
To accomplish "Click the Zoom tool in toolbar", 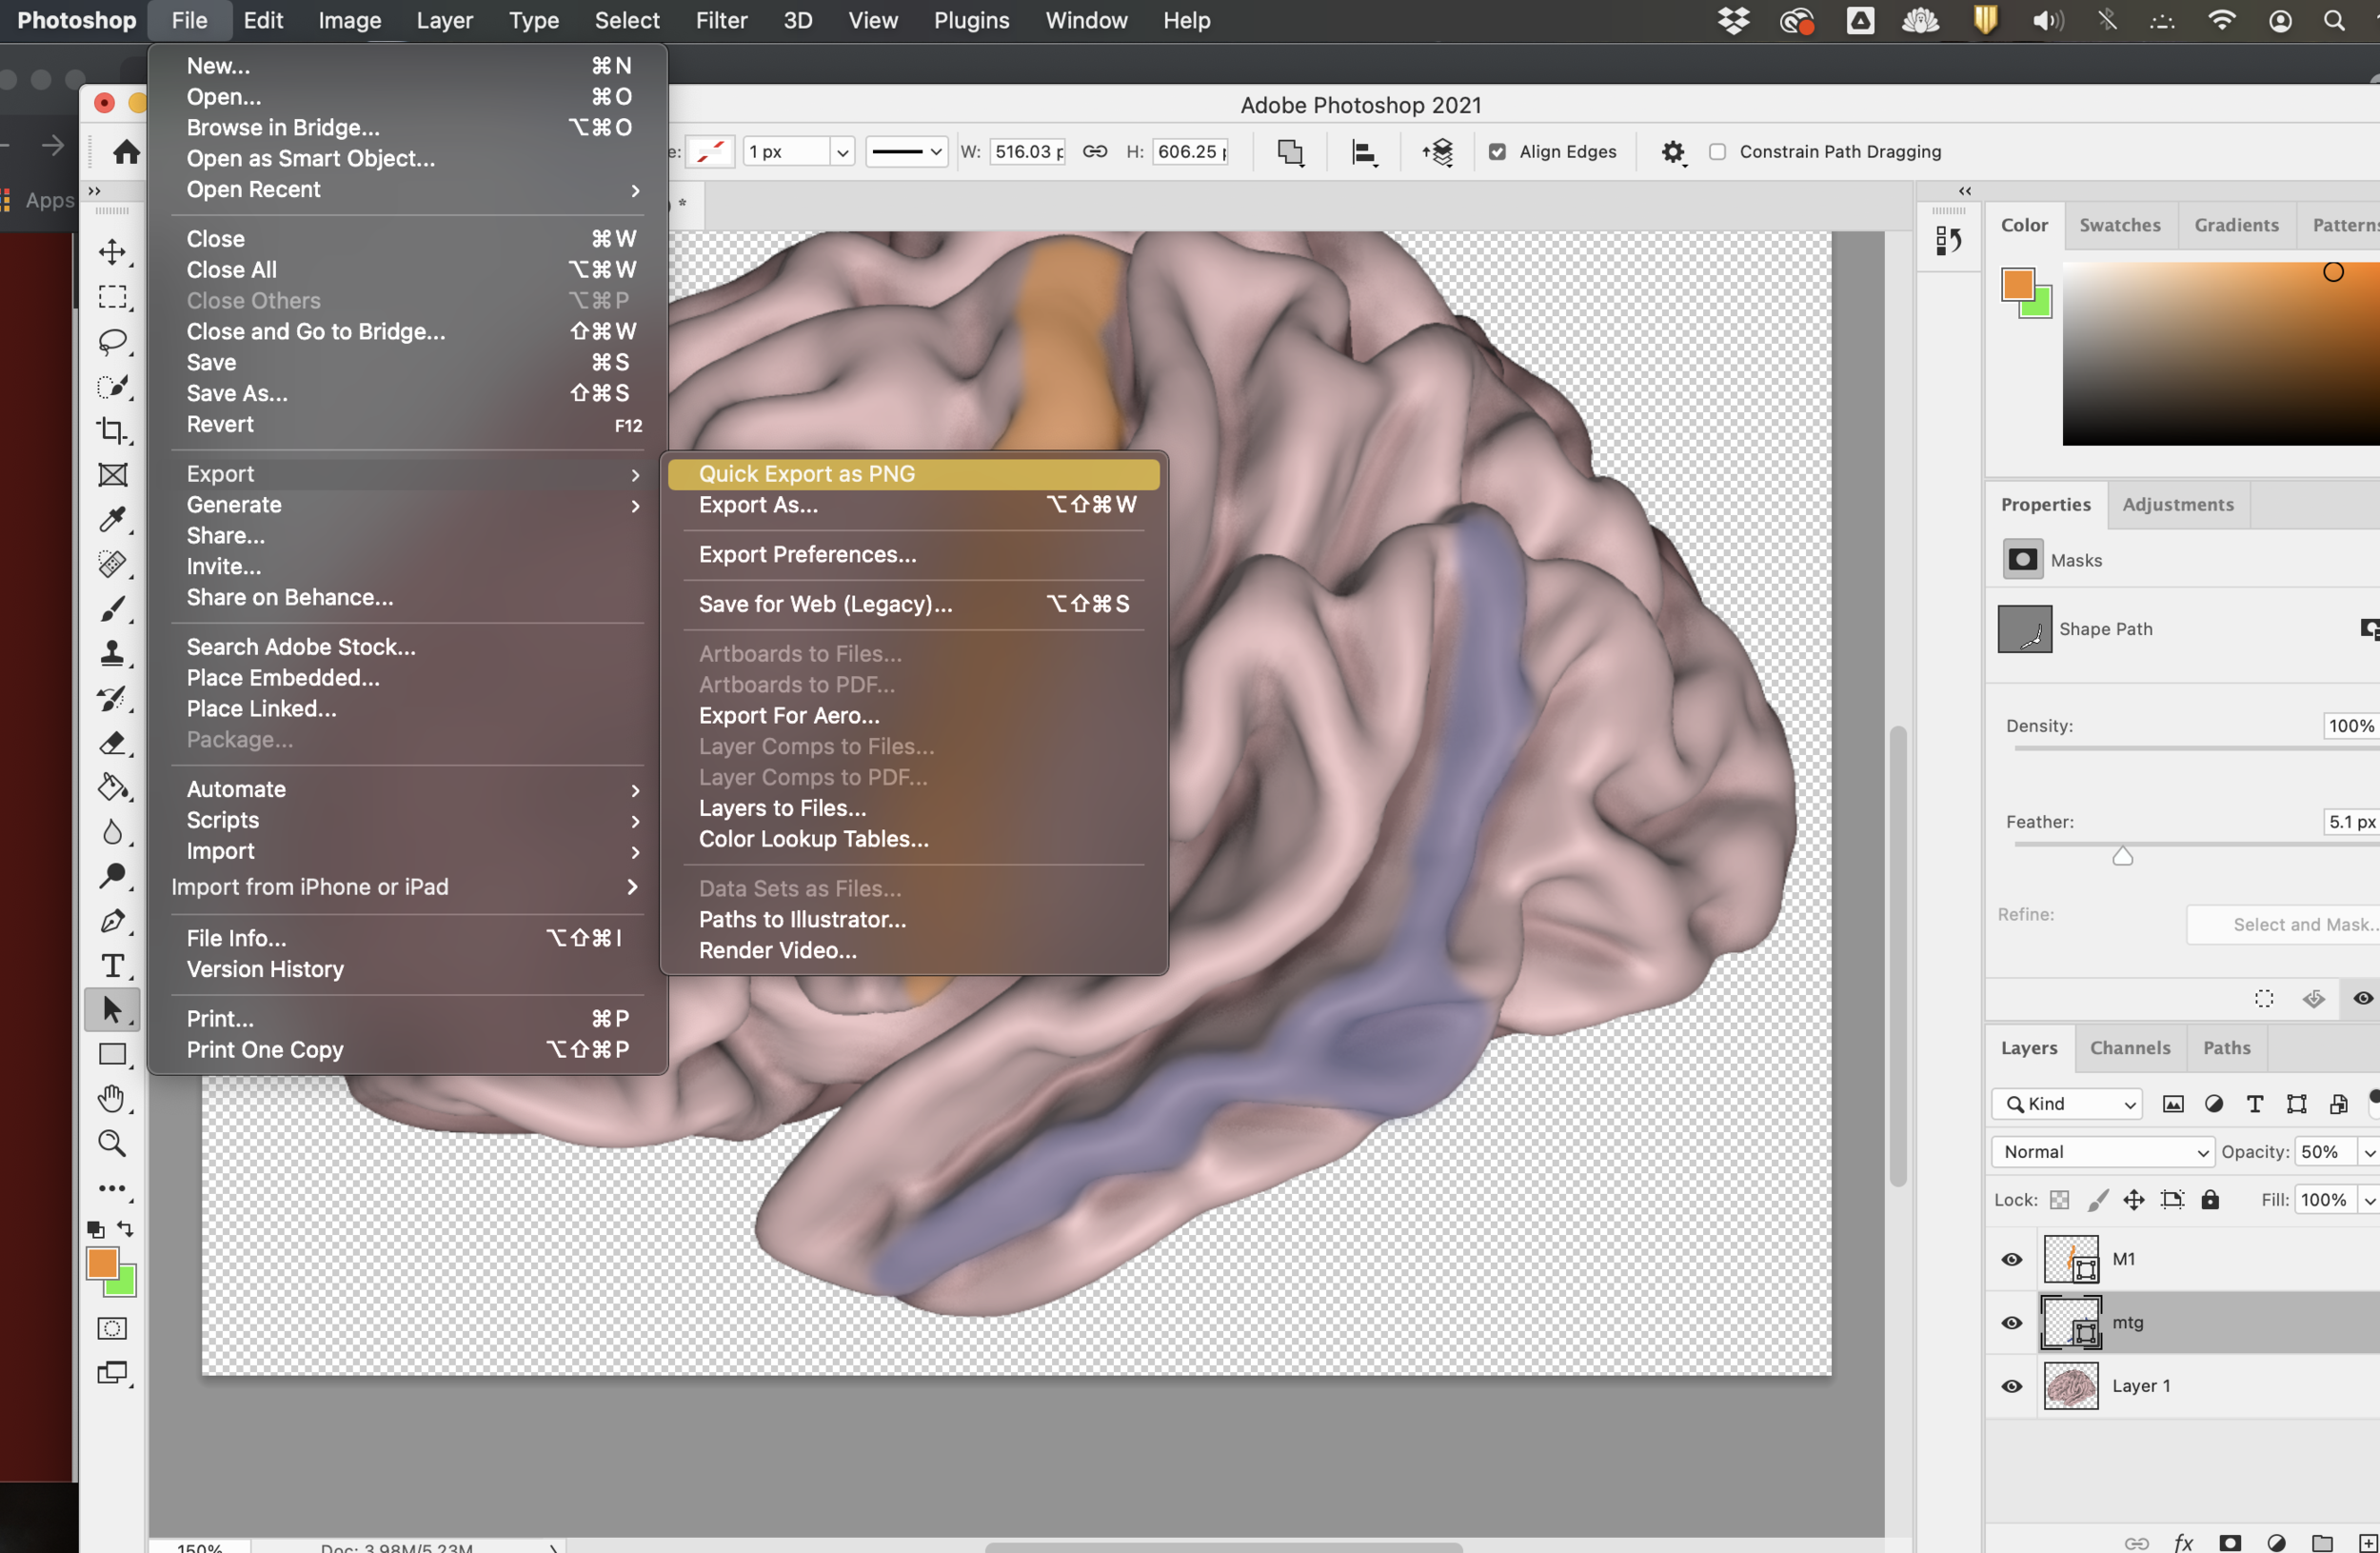I will point(111,1145).
